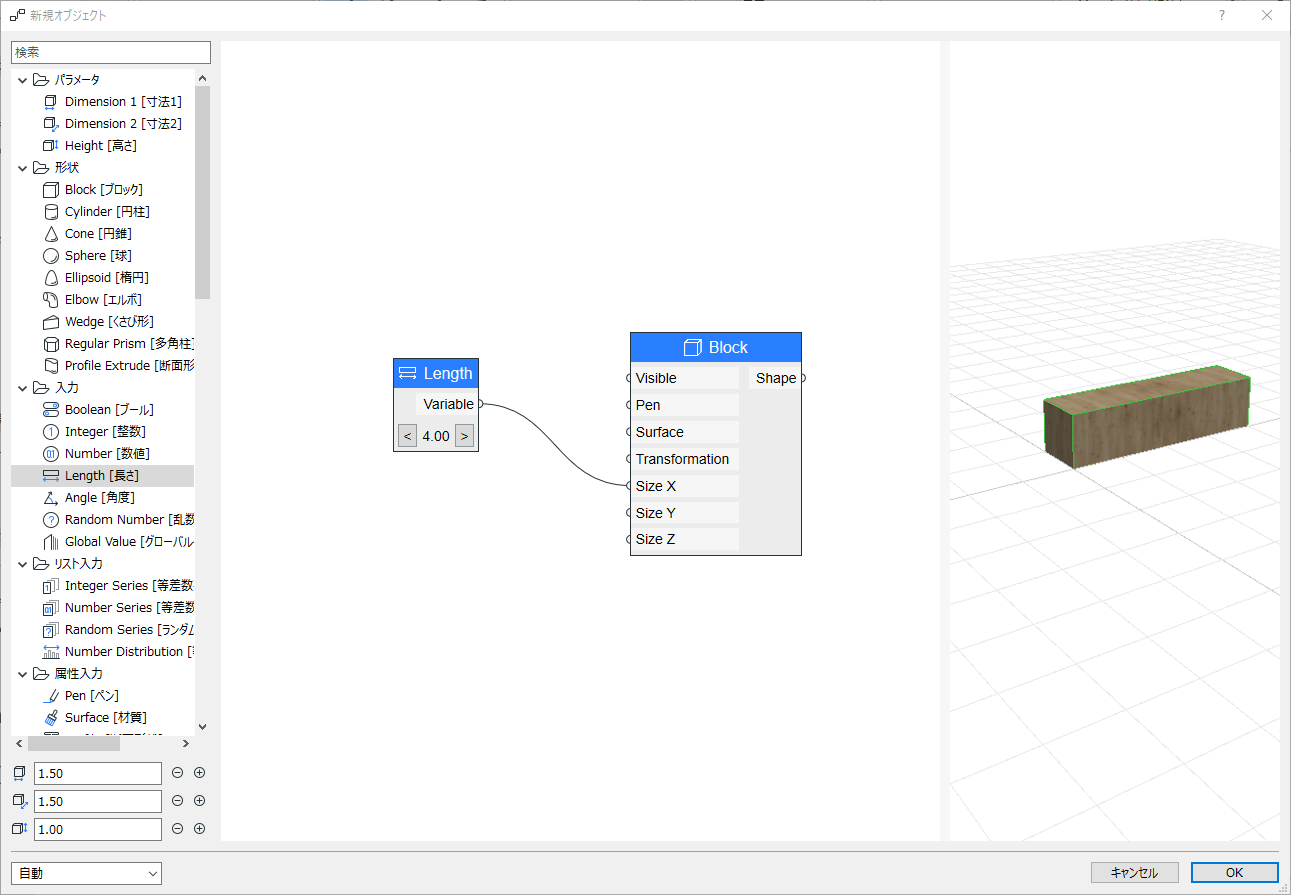Choose the Cone shape icon
This screenshot has width=1291, height=895.
(51, 234)
